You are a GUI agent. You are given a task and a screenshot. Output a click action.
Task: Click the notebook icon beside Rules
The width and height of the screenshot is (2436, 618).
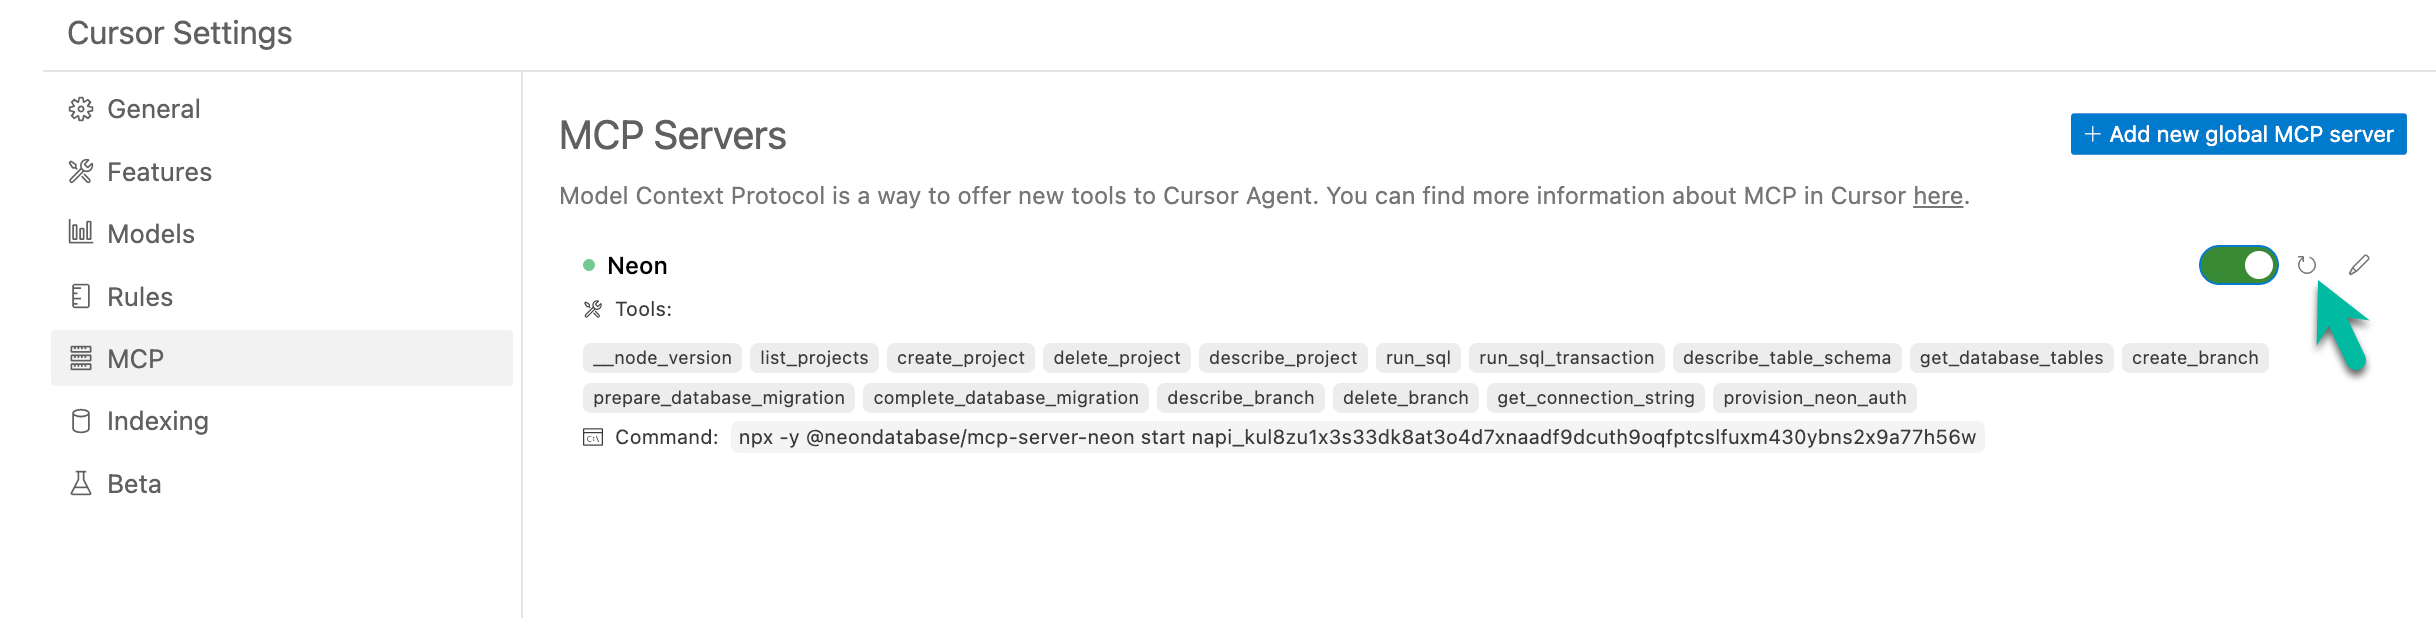tap(81, 296)
